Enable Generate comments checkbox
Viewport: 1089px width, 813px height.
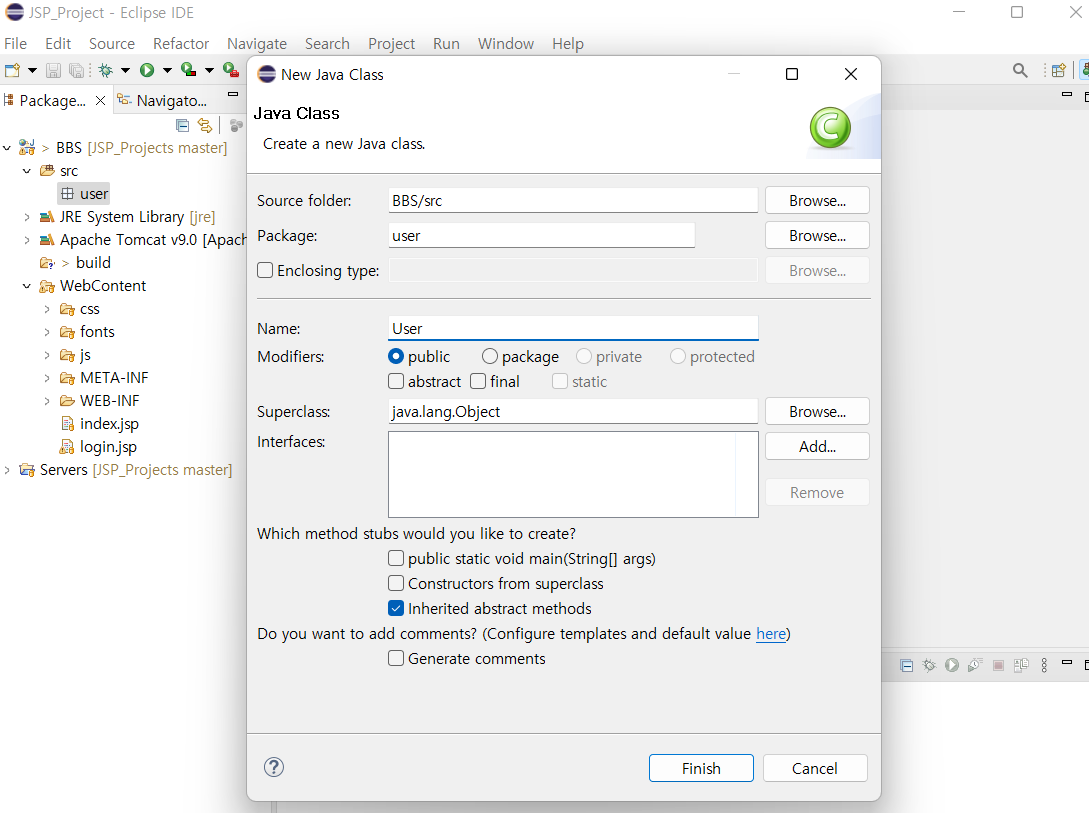click(x=396, y=658)
